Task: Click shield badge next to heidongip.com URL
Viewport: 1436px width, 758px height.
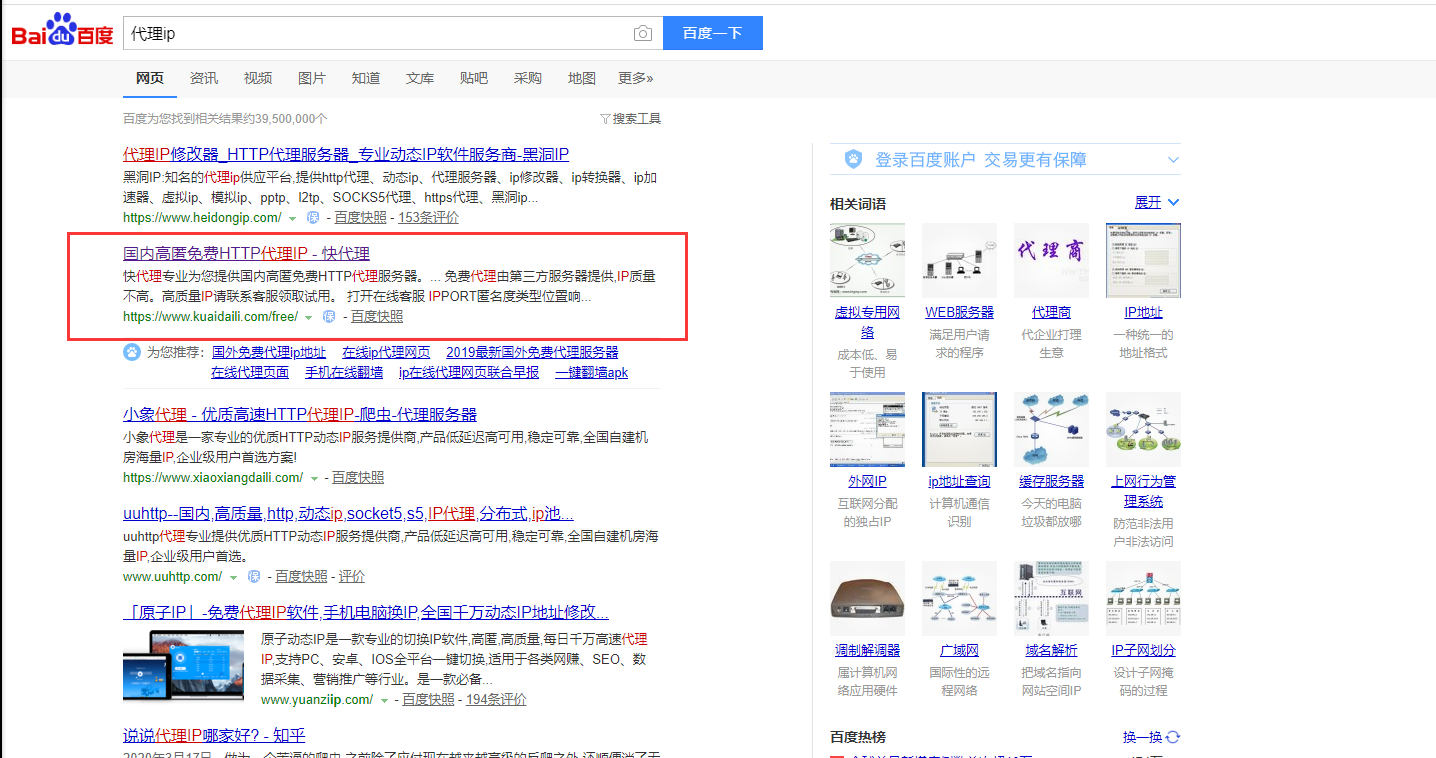Action: [312, 218]
